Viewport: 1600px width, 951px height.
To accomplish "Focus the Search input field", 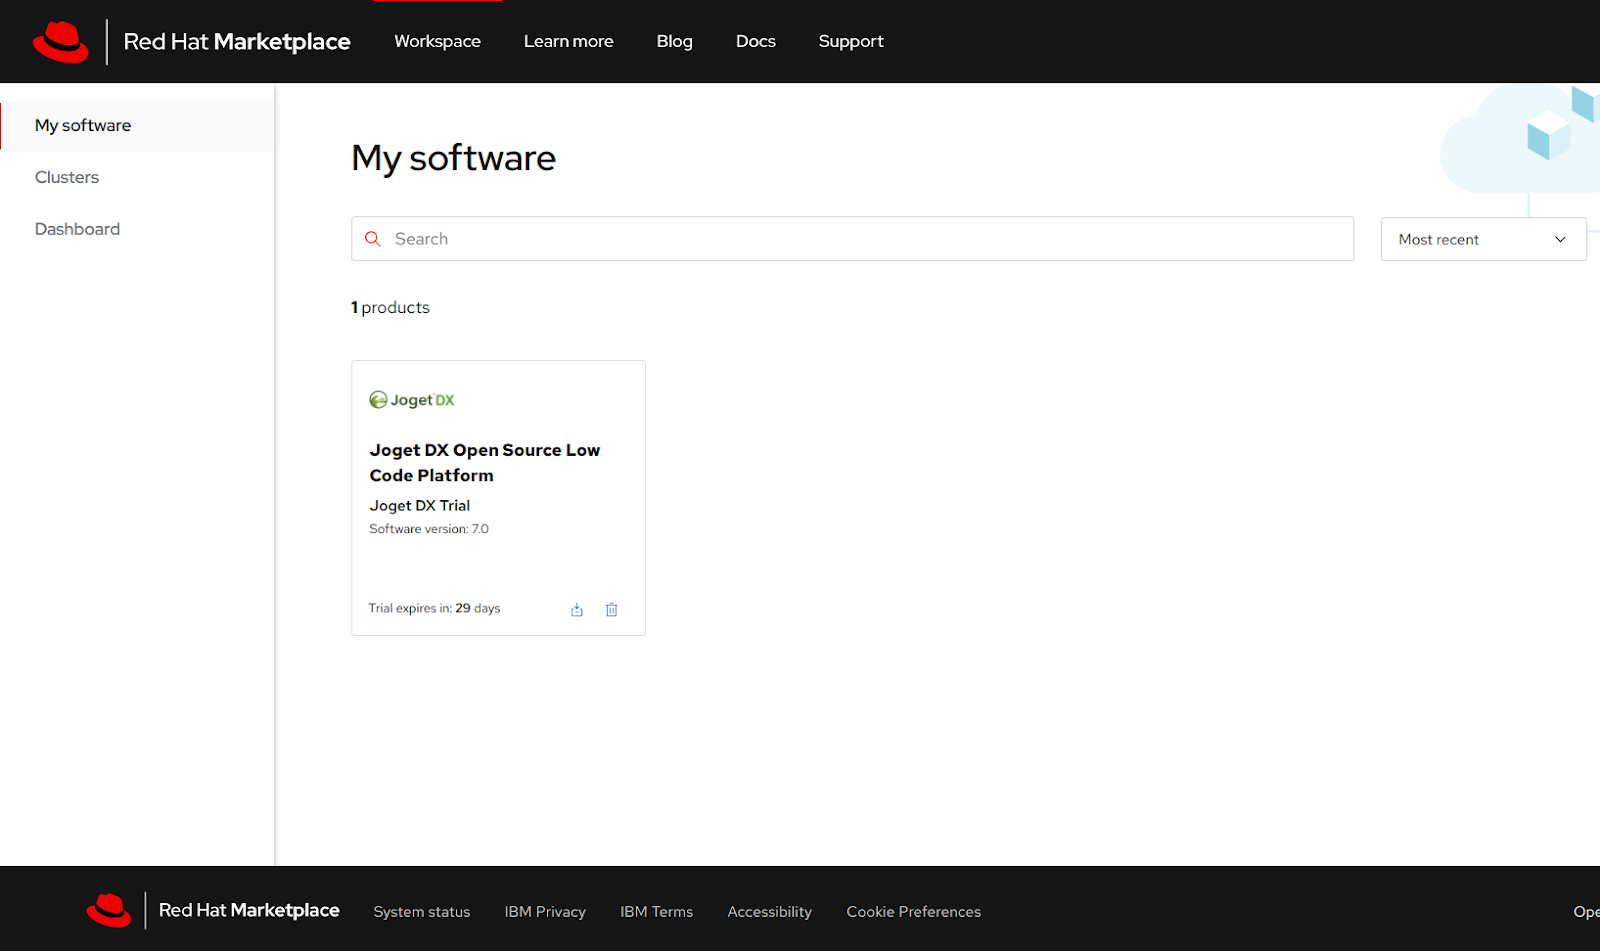I will click(852, 239).
